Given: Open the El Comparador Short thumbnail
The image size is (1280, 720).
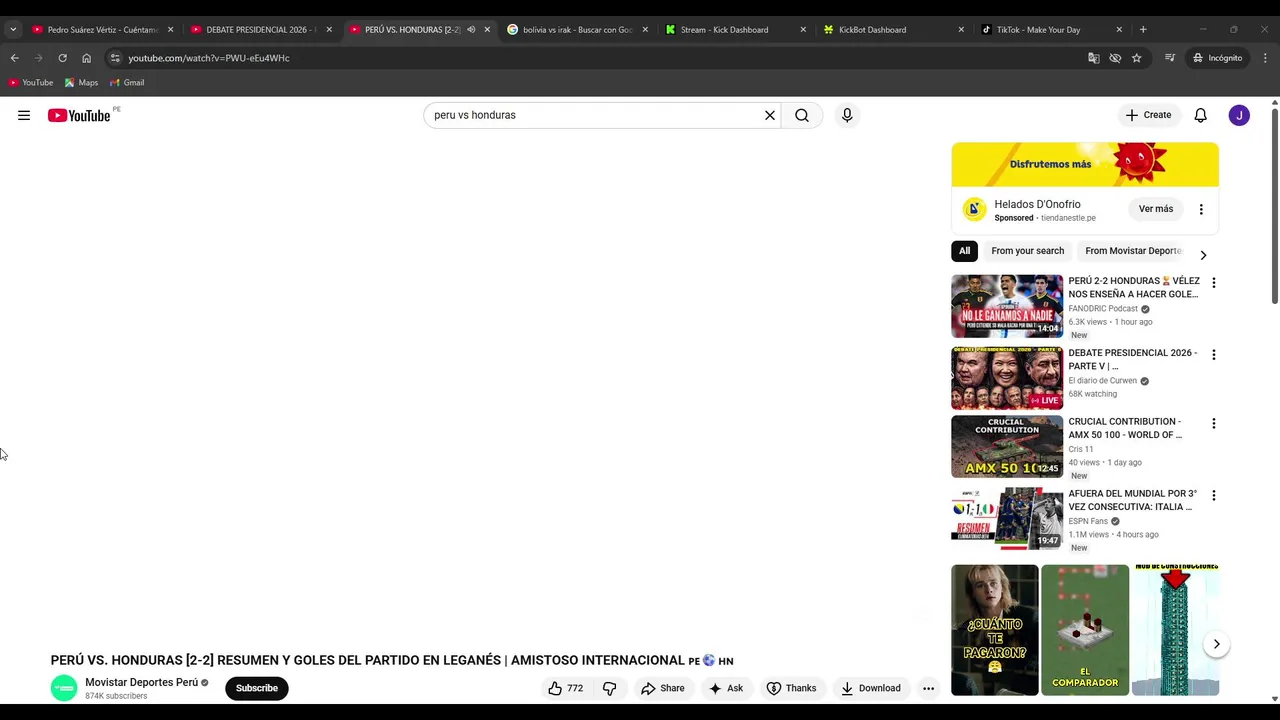Looking at the screenshot, I should click(1085, 630).
